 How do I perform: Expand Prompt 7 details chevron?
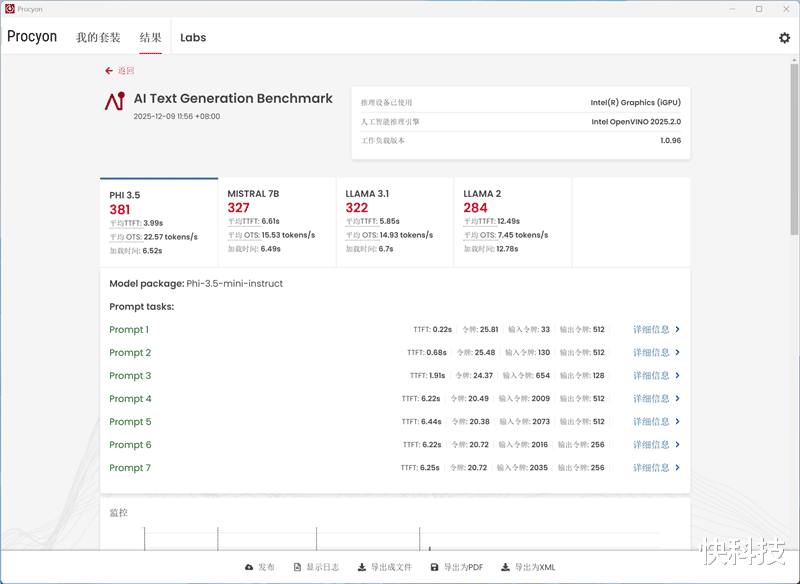pos(678,468)
